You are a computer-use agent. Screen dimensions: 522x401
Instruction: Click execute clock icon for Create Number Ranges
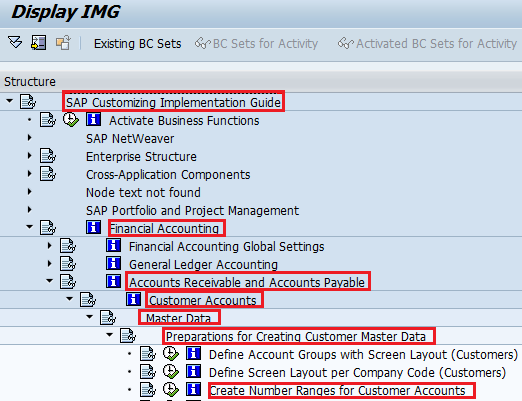point(171,390)
